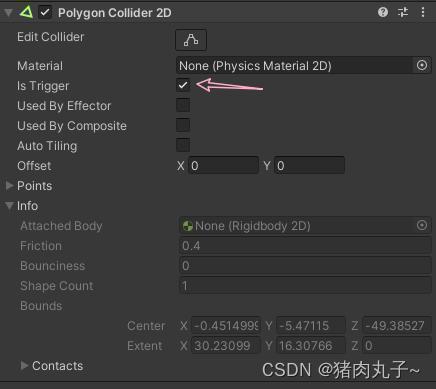Collapse the Info section foldout

pos(10,206)
